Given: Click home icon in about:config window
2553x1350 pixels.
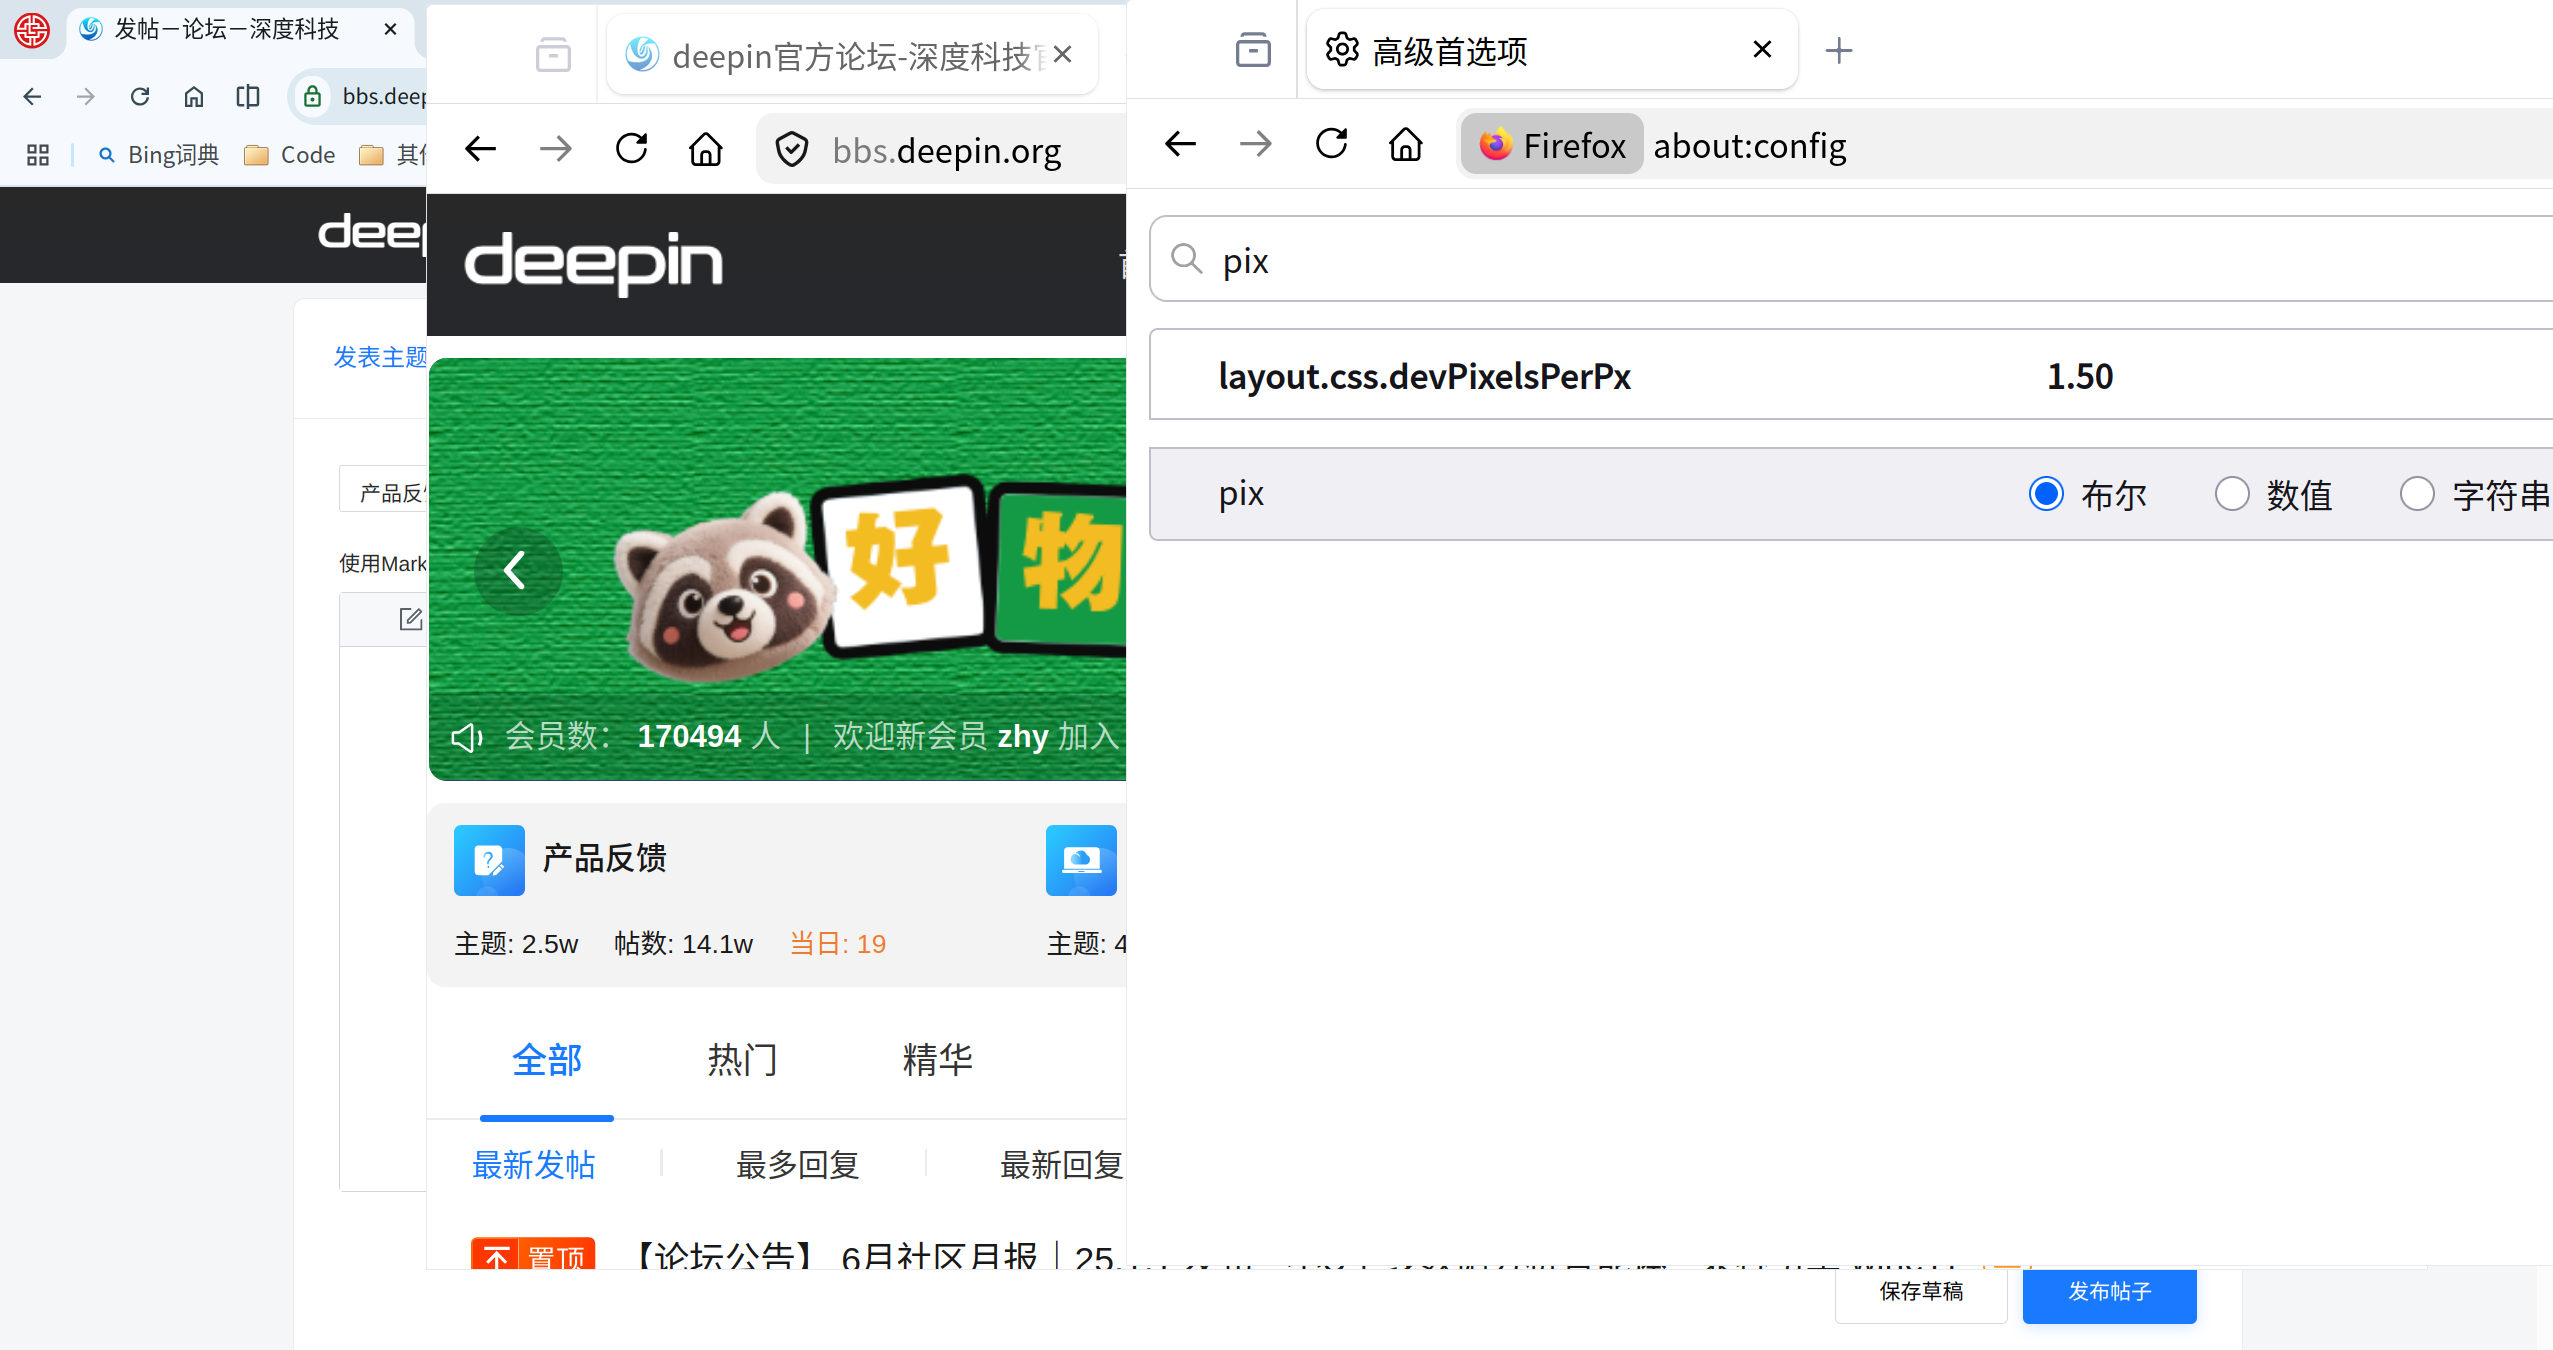Looking at the screenshot, I should [1406, 144].
